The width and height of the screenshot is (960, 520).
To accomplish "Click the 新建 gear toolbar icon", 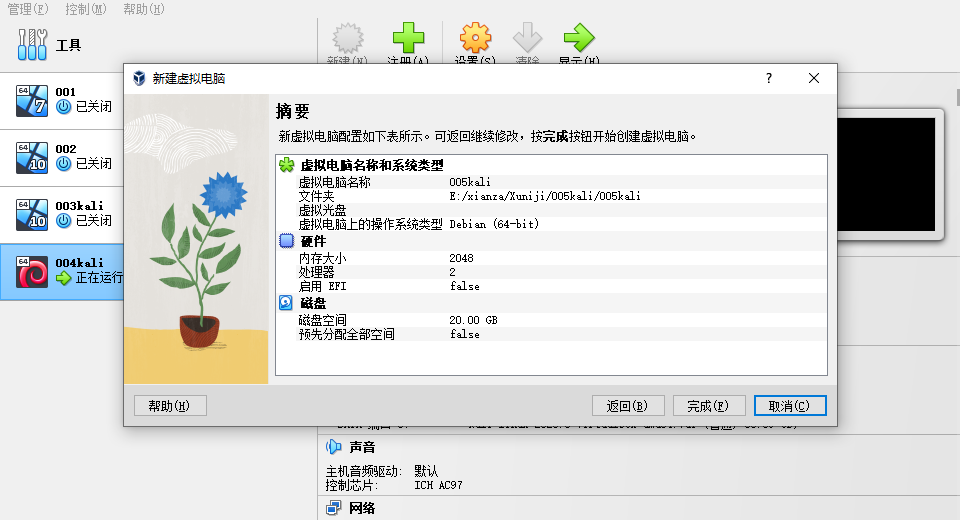I will pos(348,38).
